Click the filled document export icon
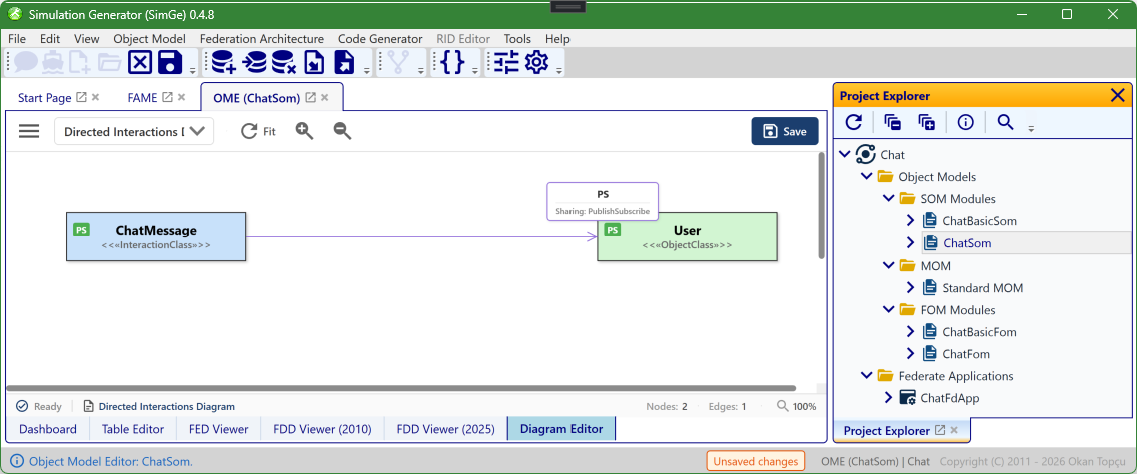This screenshot has width=1137, height=474. pyautogui.click(x=344, y=62)
